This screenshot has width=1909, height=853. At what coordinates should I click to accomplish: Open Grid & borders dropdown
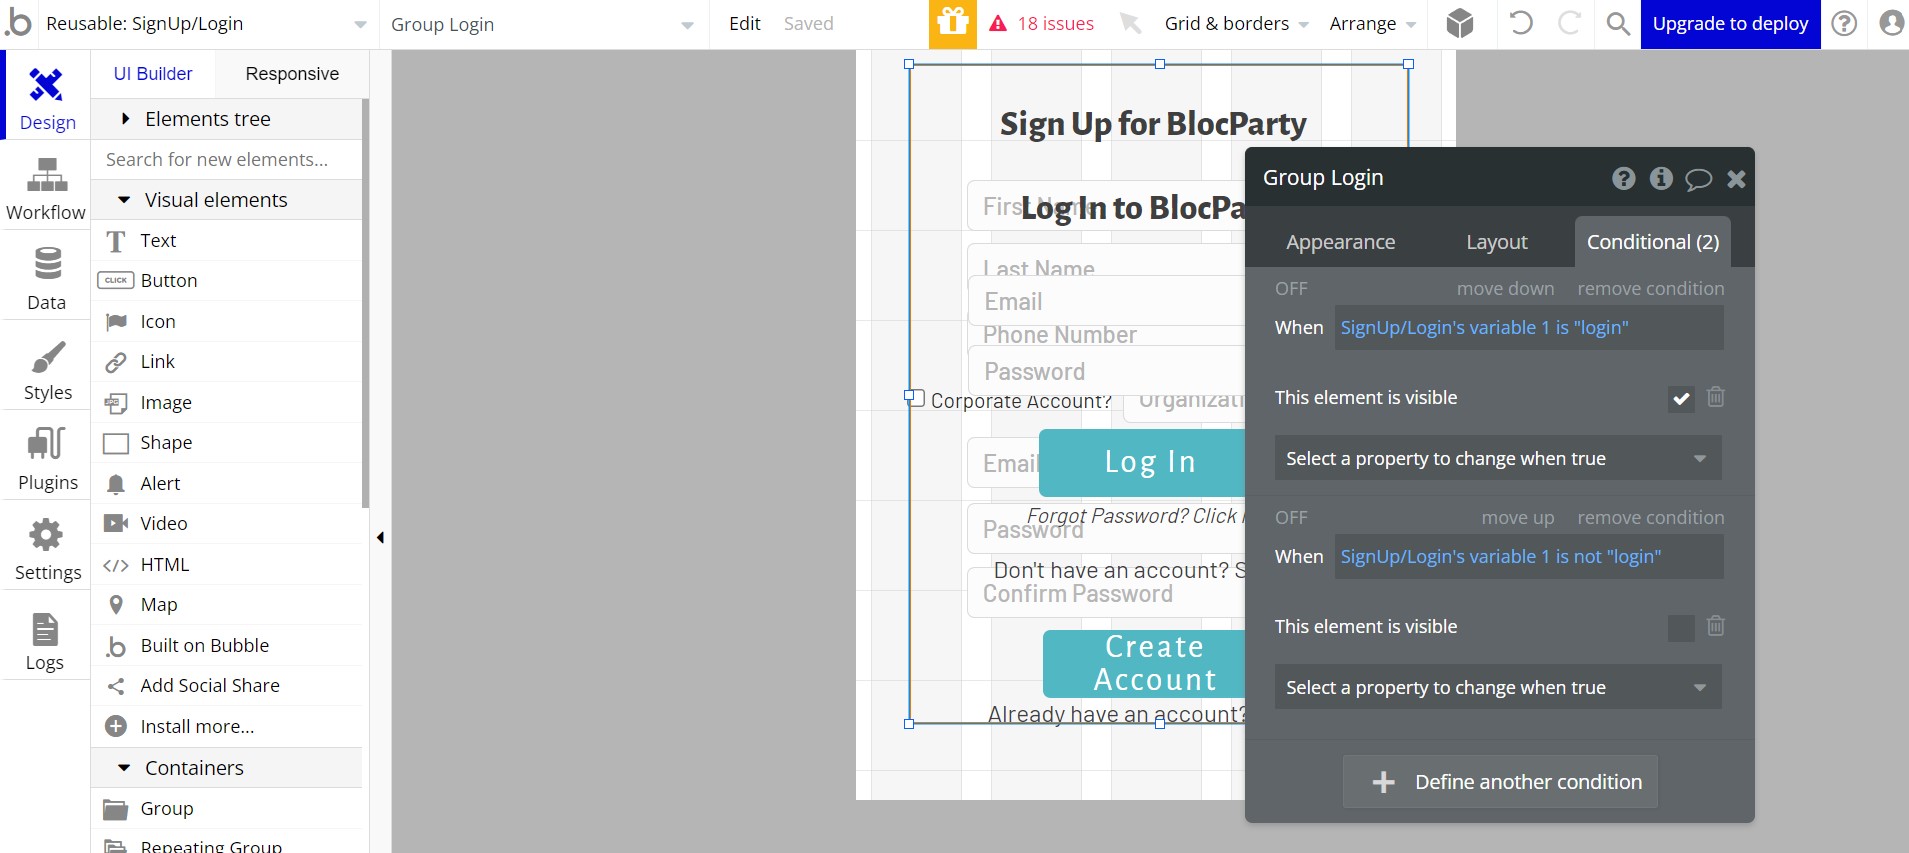(x=1236, y=23)
